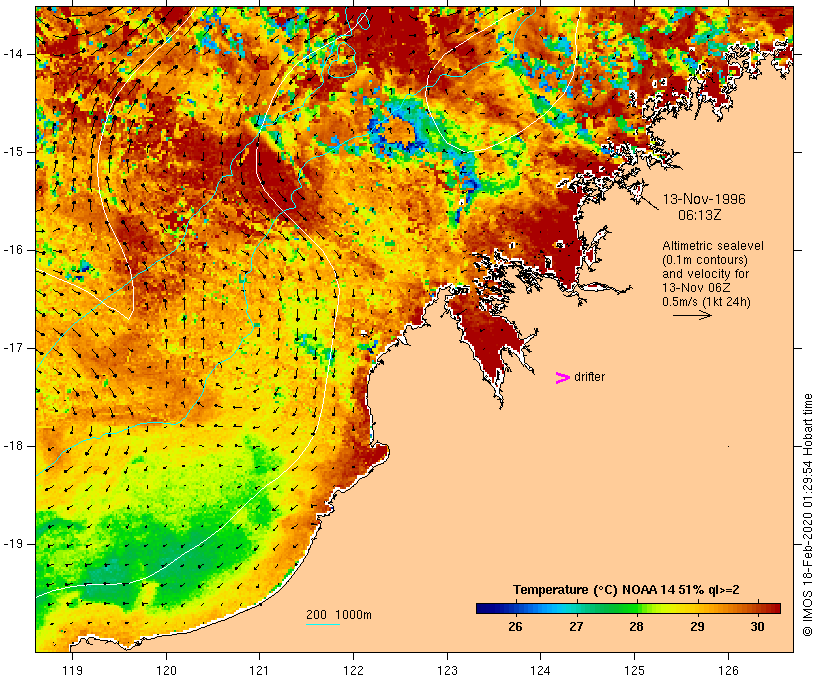
Task: Click the latitude label '-14'
Action: tap(13, 54)
